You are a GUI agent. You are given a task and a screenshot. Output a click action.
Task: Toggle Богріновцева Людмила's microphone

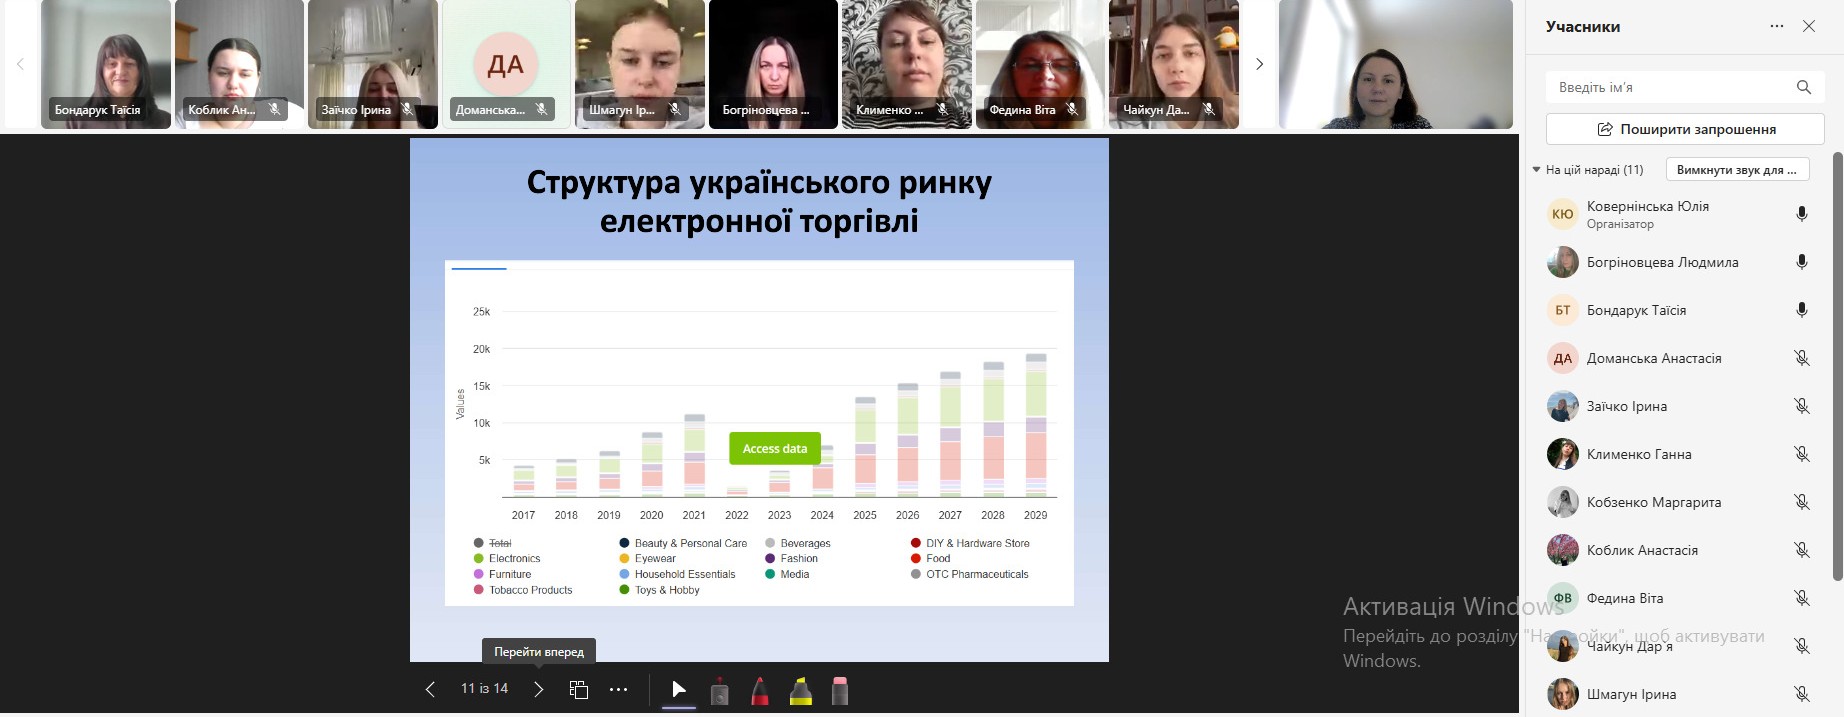click(1801, 262)
